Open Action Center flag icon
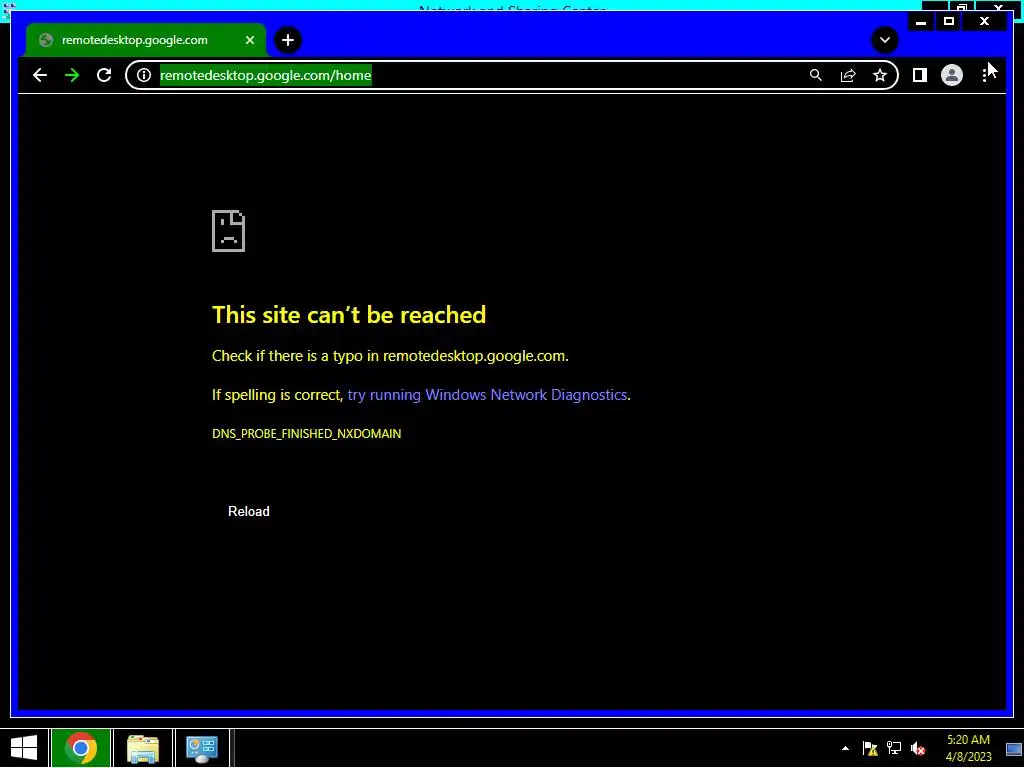1024x768 pixels. 870,748
